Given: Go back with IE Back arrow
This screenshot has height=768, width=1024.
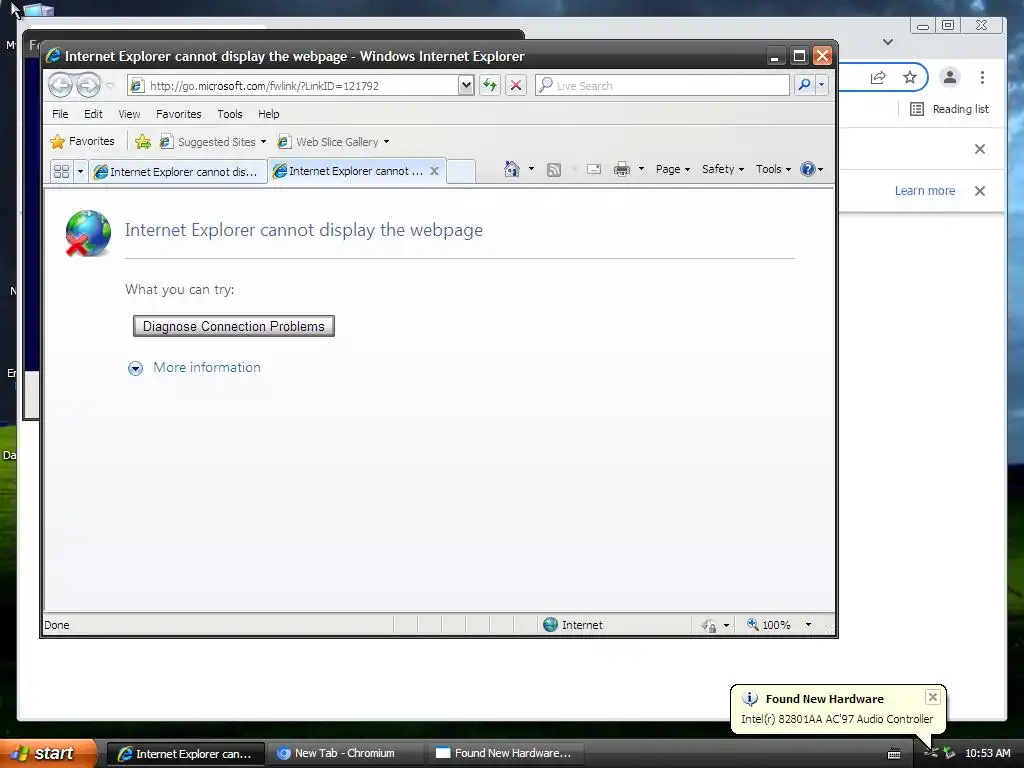Looking at the screenshot, I should [60, 85].
